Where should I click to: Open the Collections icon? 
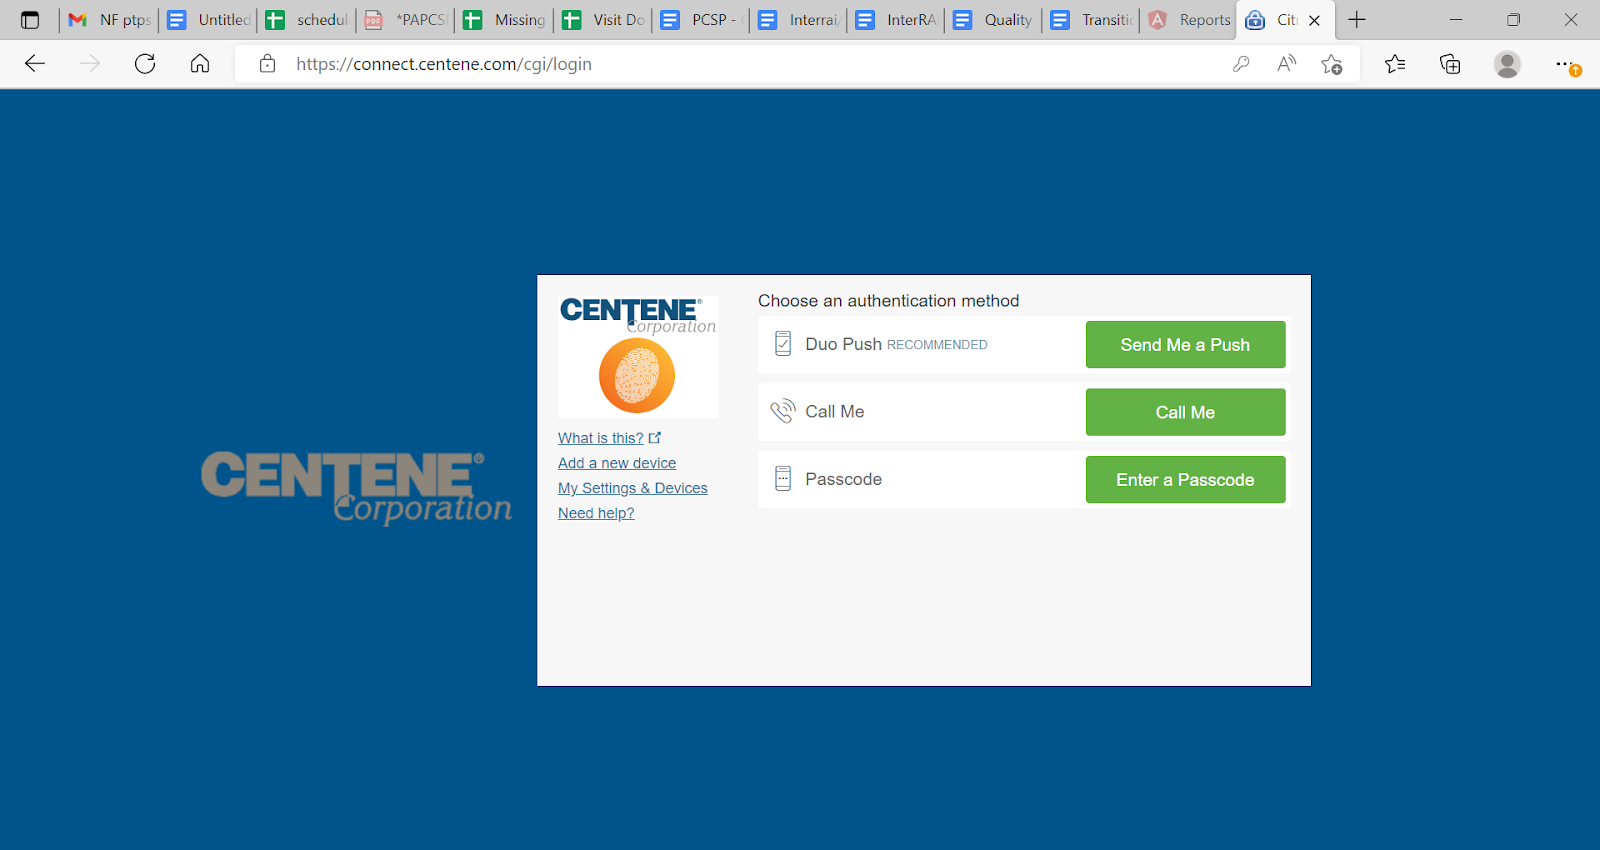point(1450,64)
